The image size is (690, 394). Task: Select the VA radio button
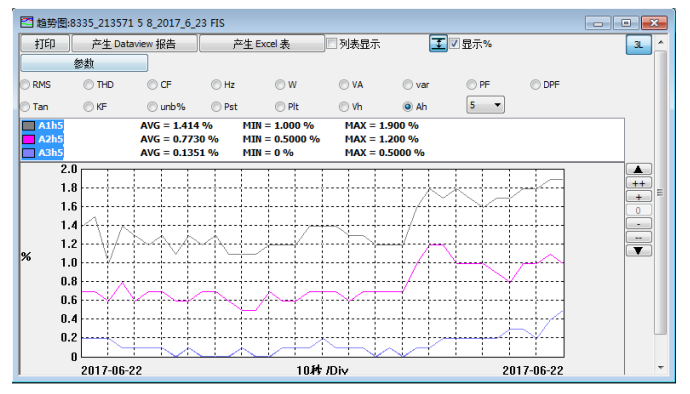(344, 85)
